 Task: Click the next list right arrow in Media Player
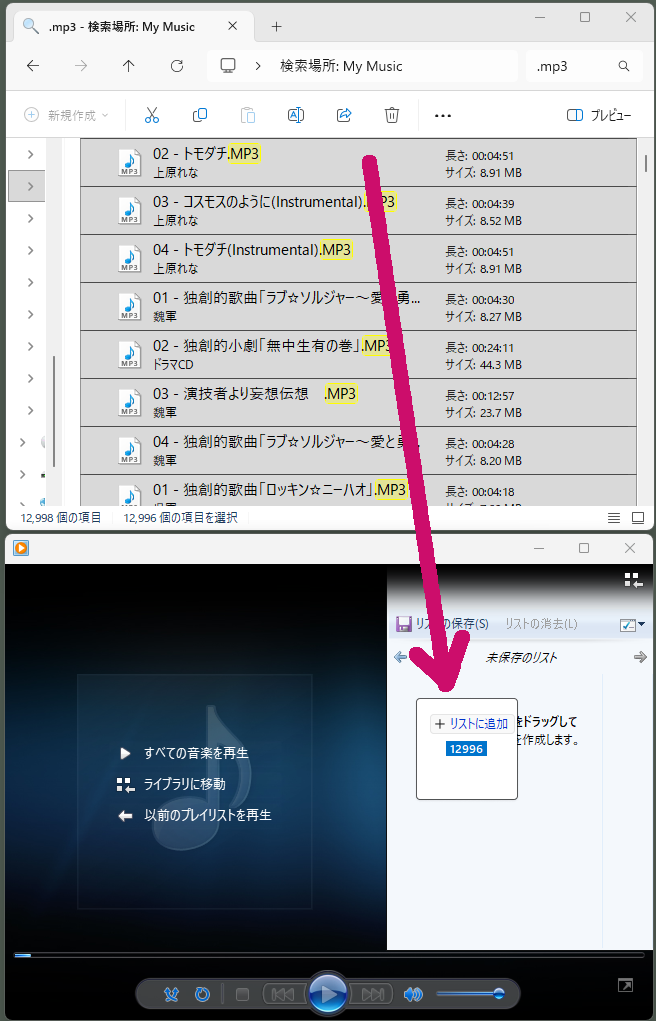pos(640,657)
